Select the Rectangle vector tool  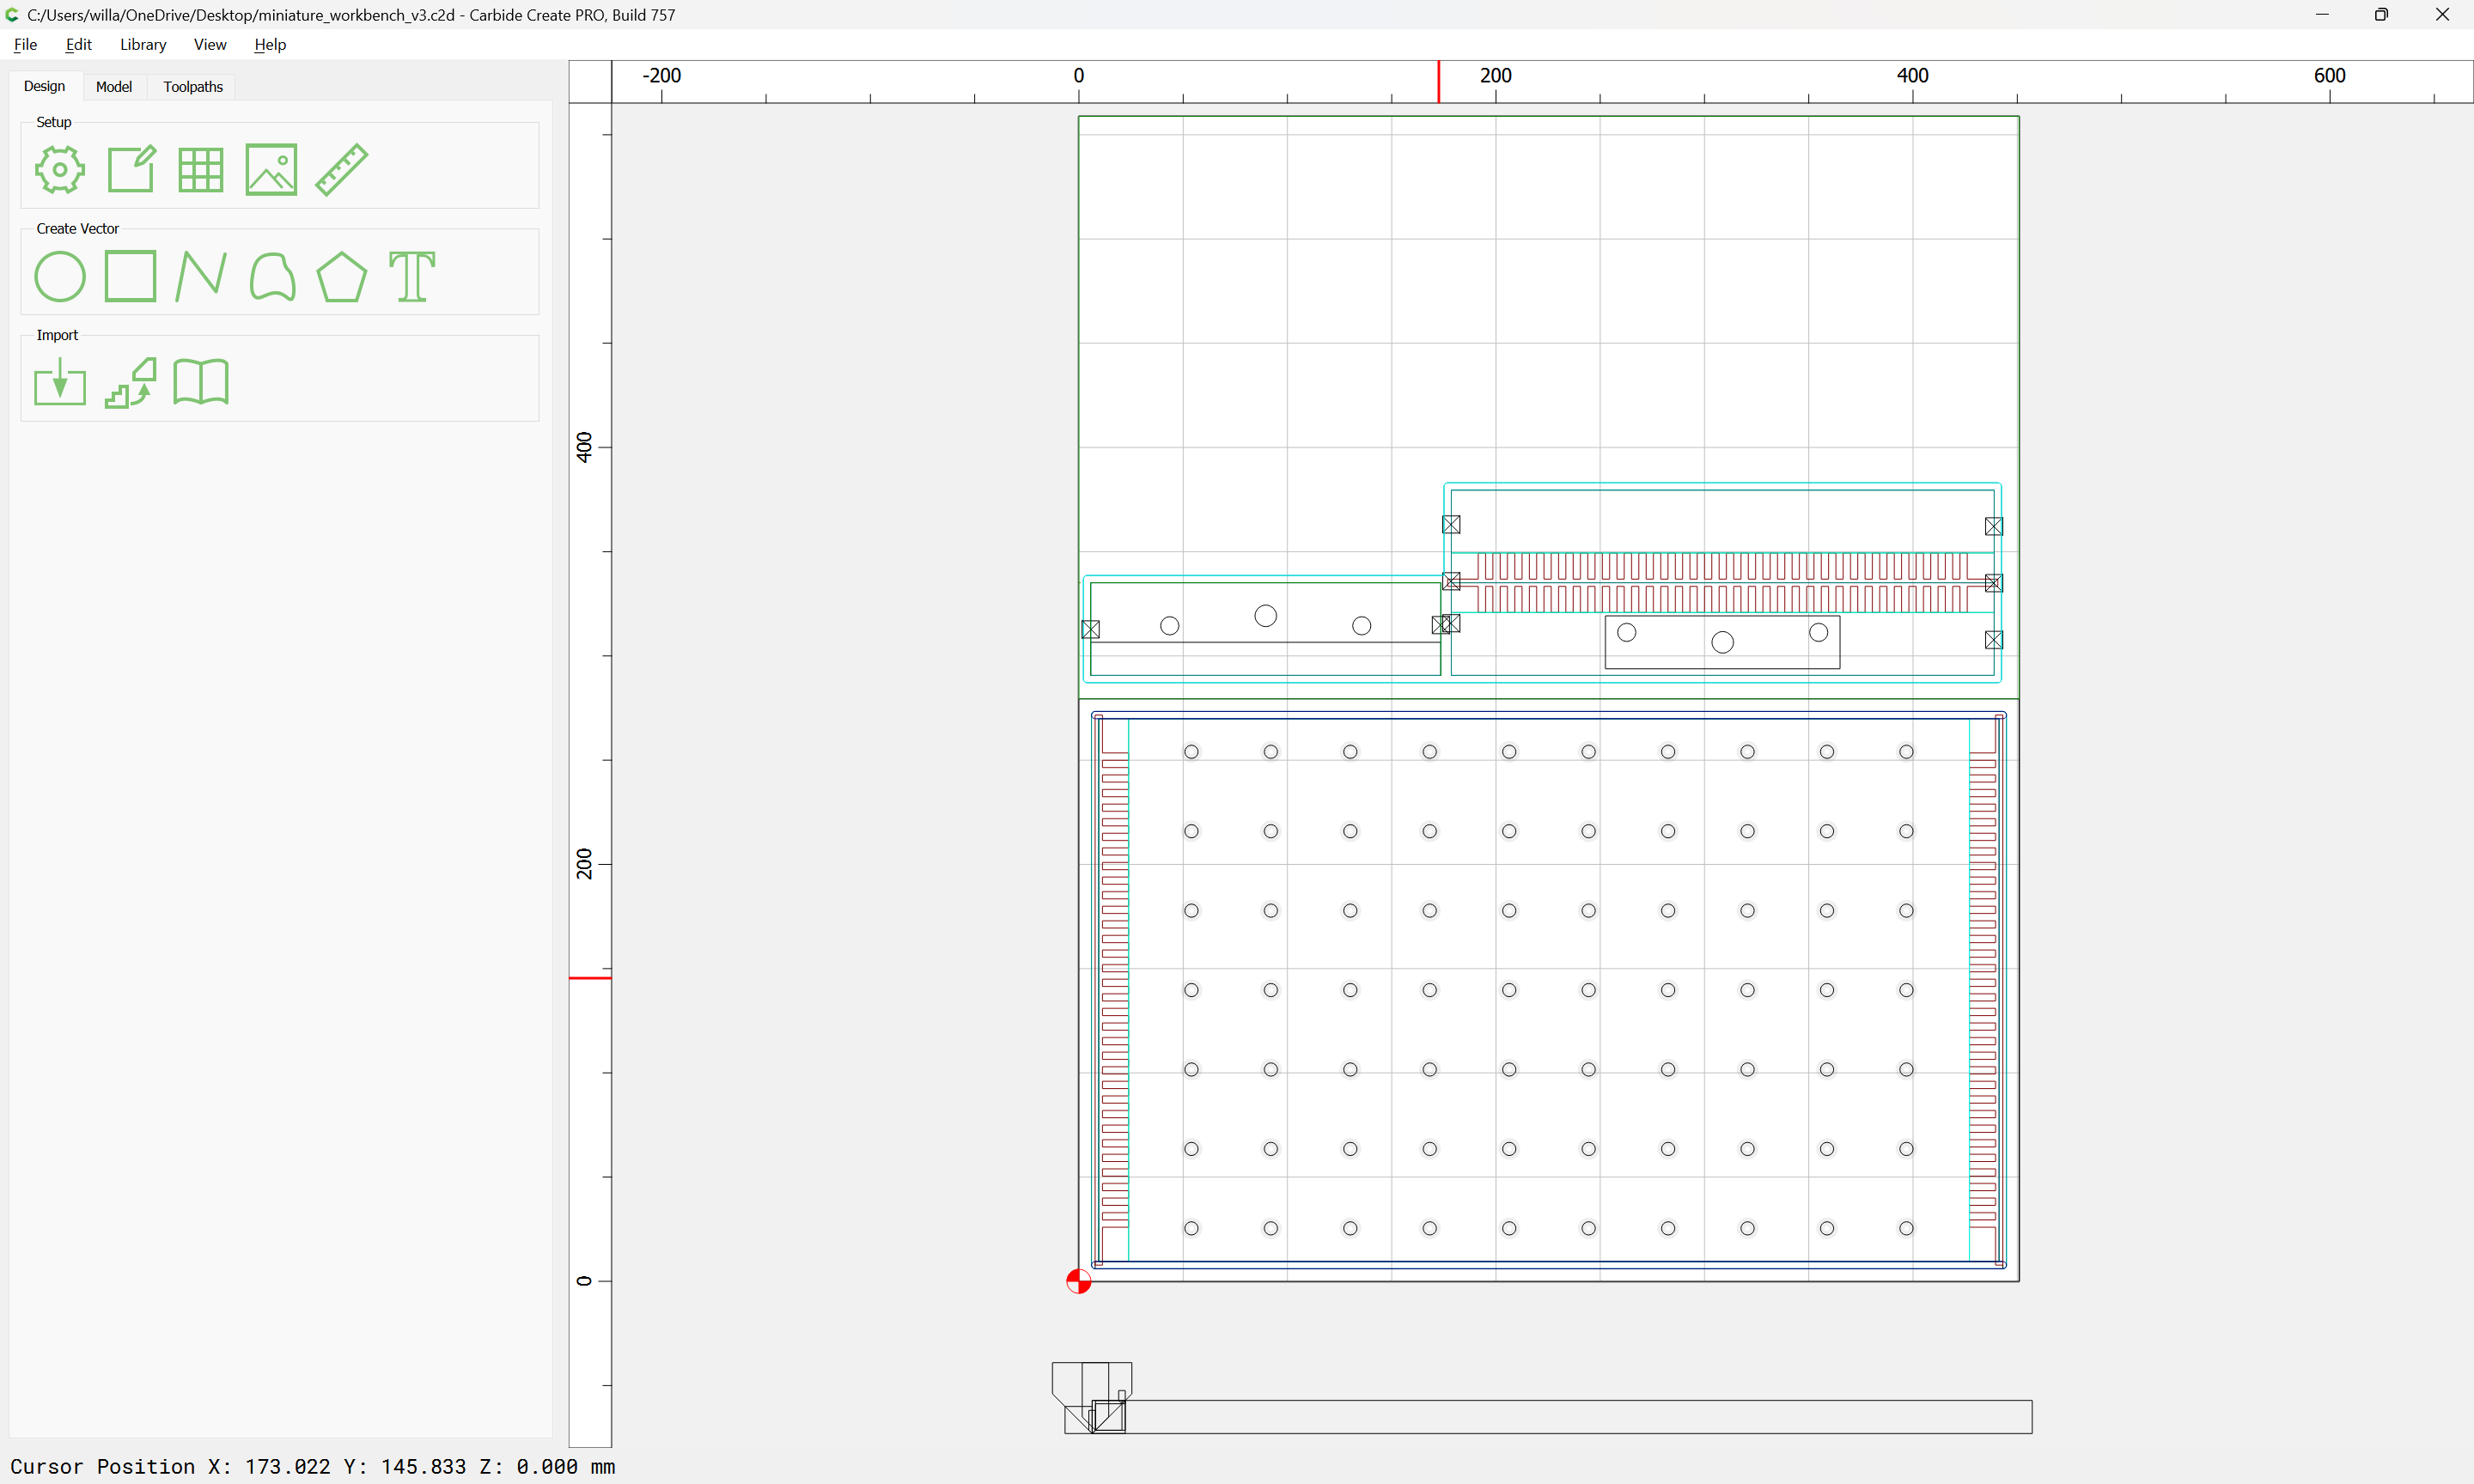pyautogui.click(x=131, y=276)
